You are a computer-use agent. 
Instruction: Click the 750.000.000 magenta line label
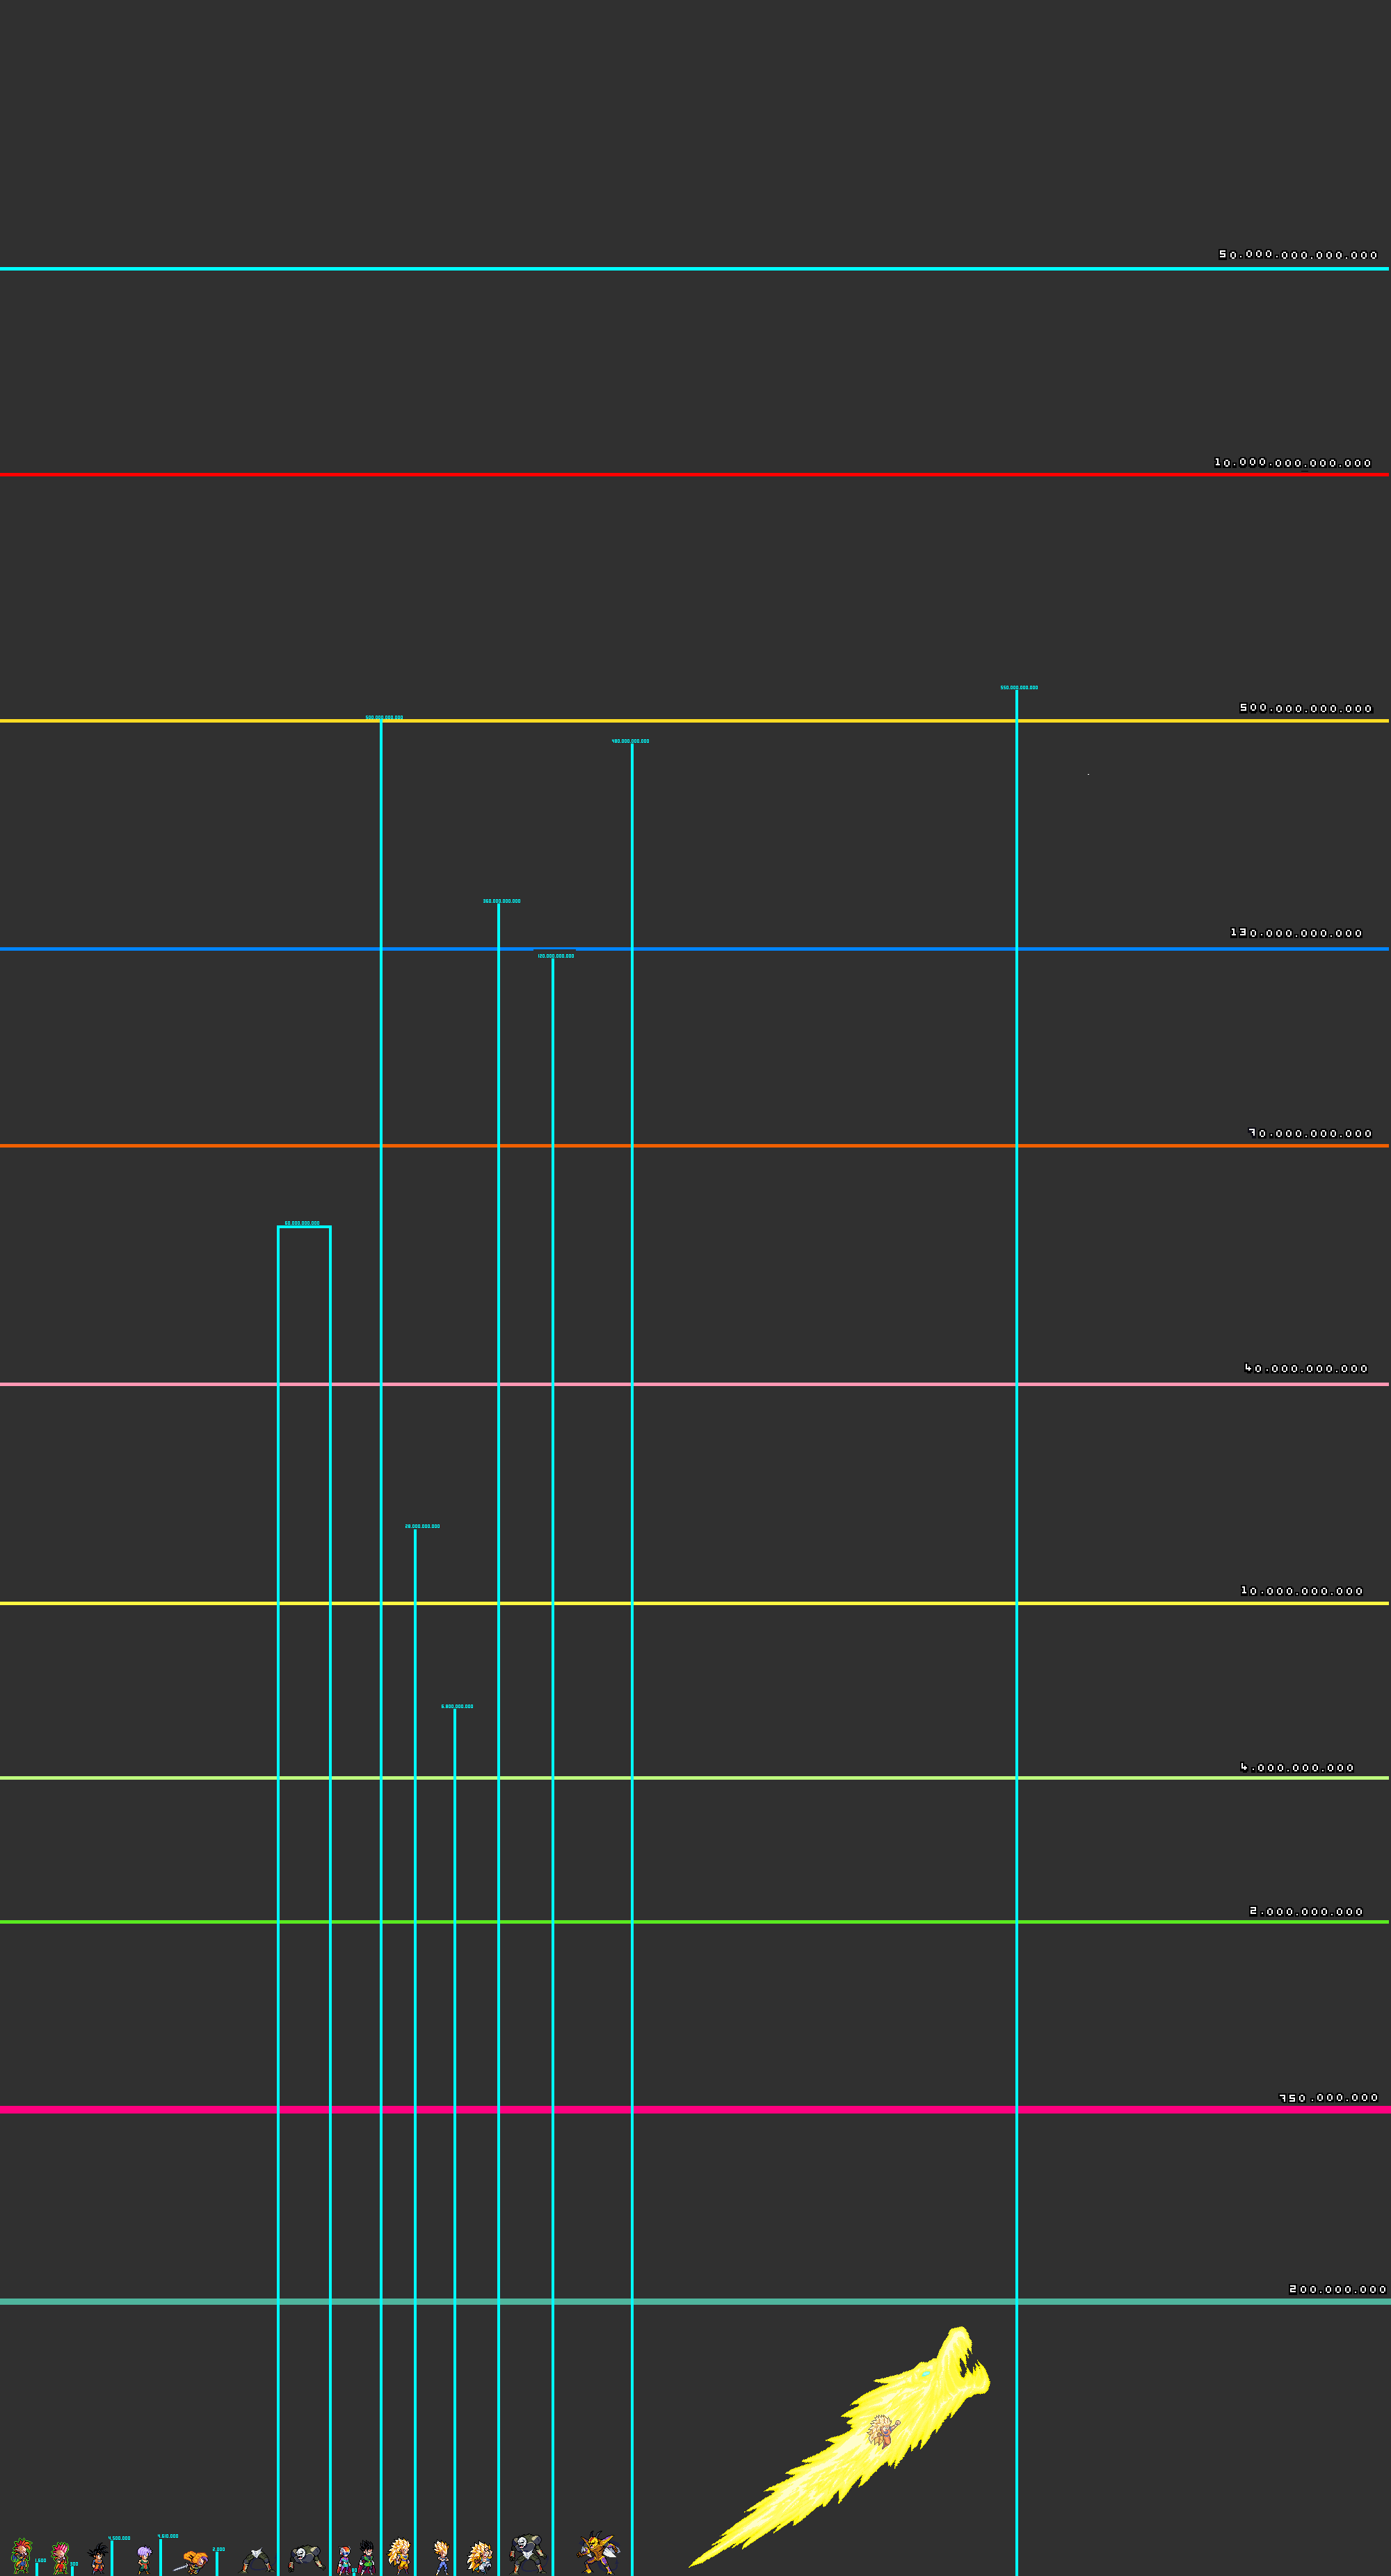pos(1328,2098)
